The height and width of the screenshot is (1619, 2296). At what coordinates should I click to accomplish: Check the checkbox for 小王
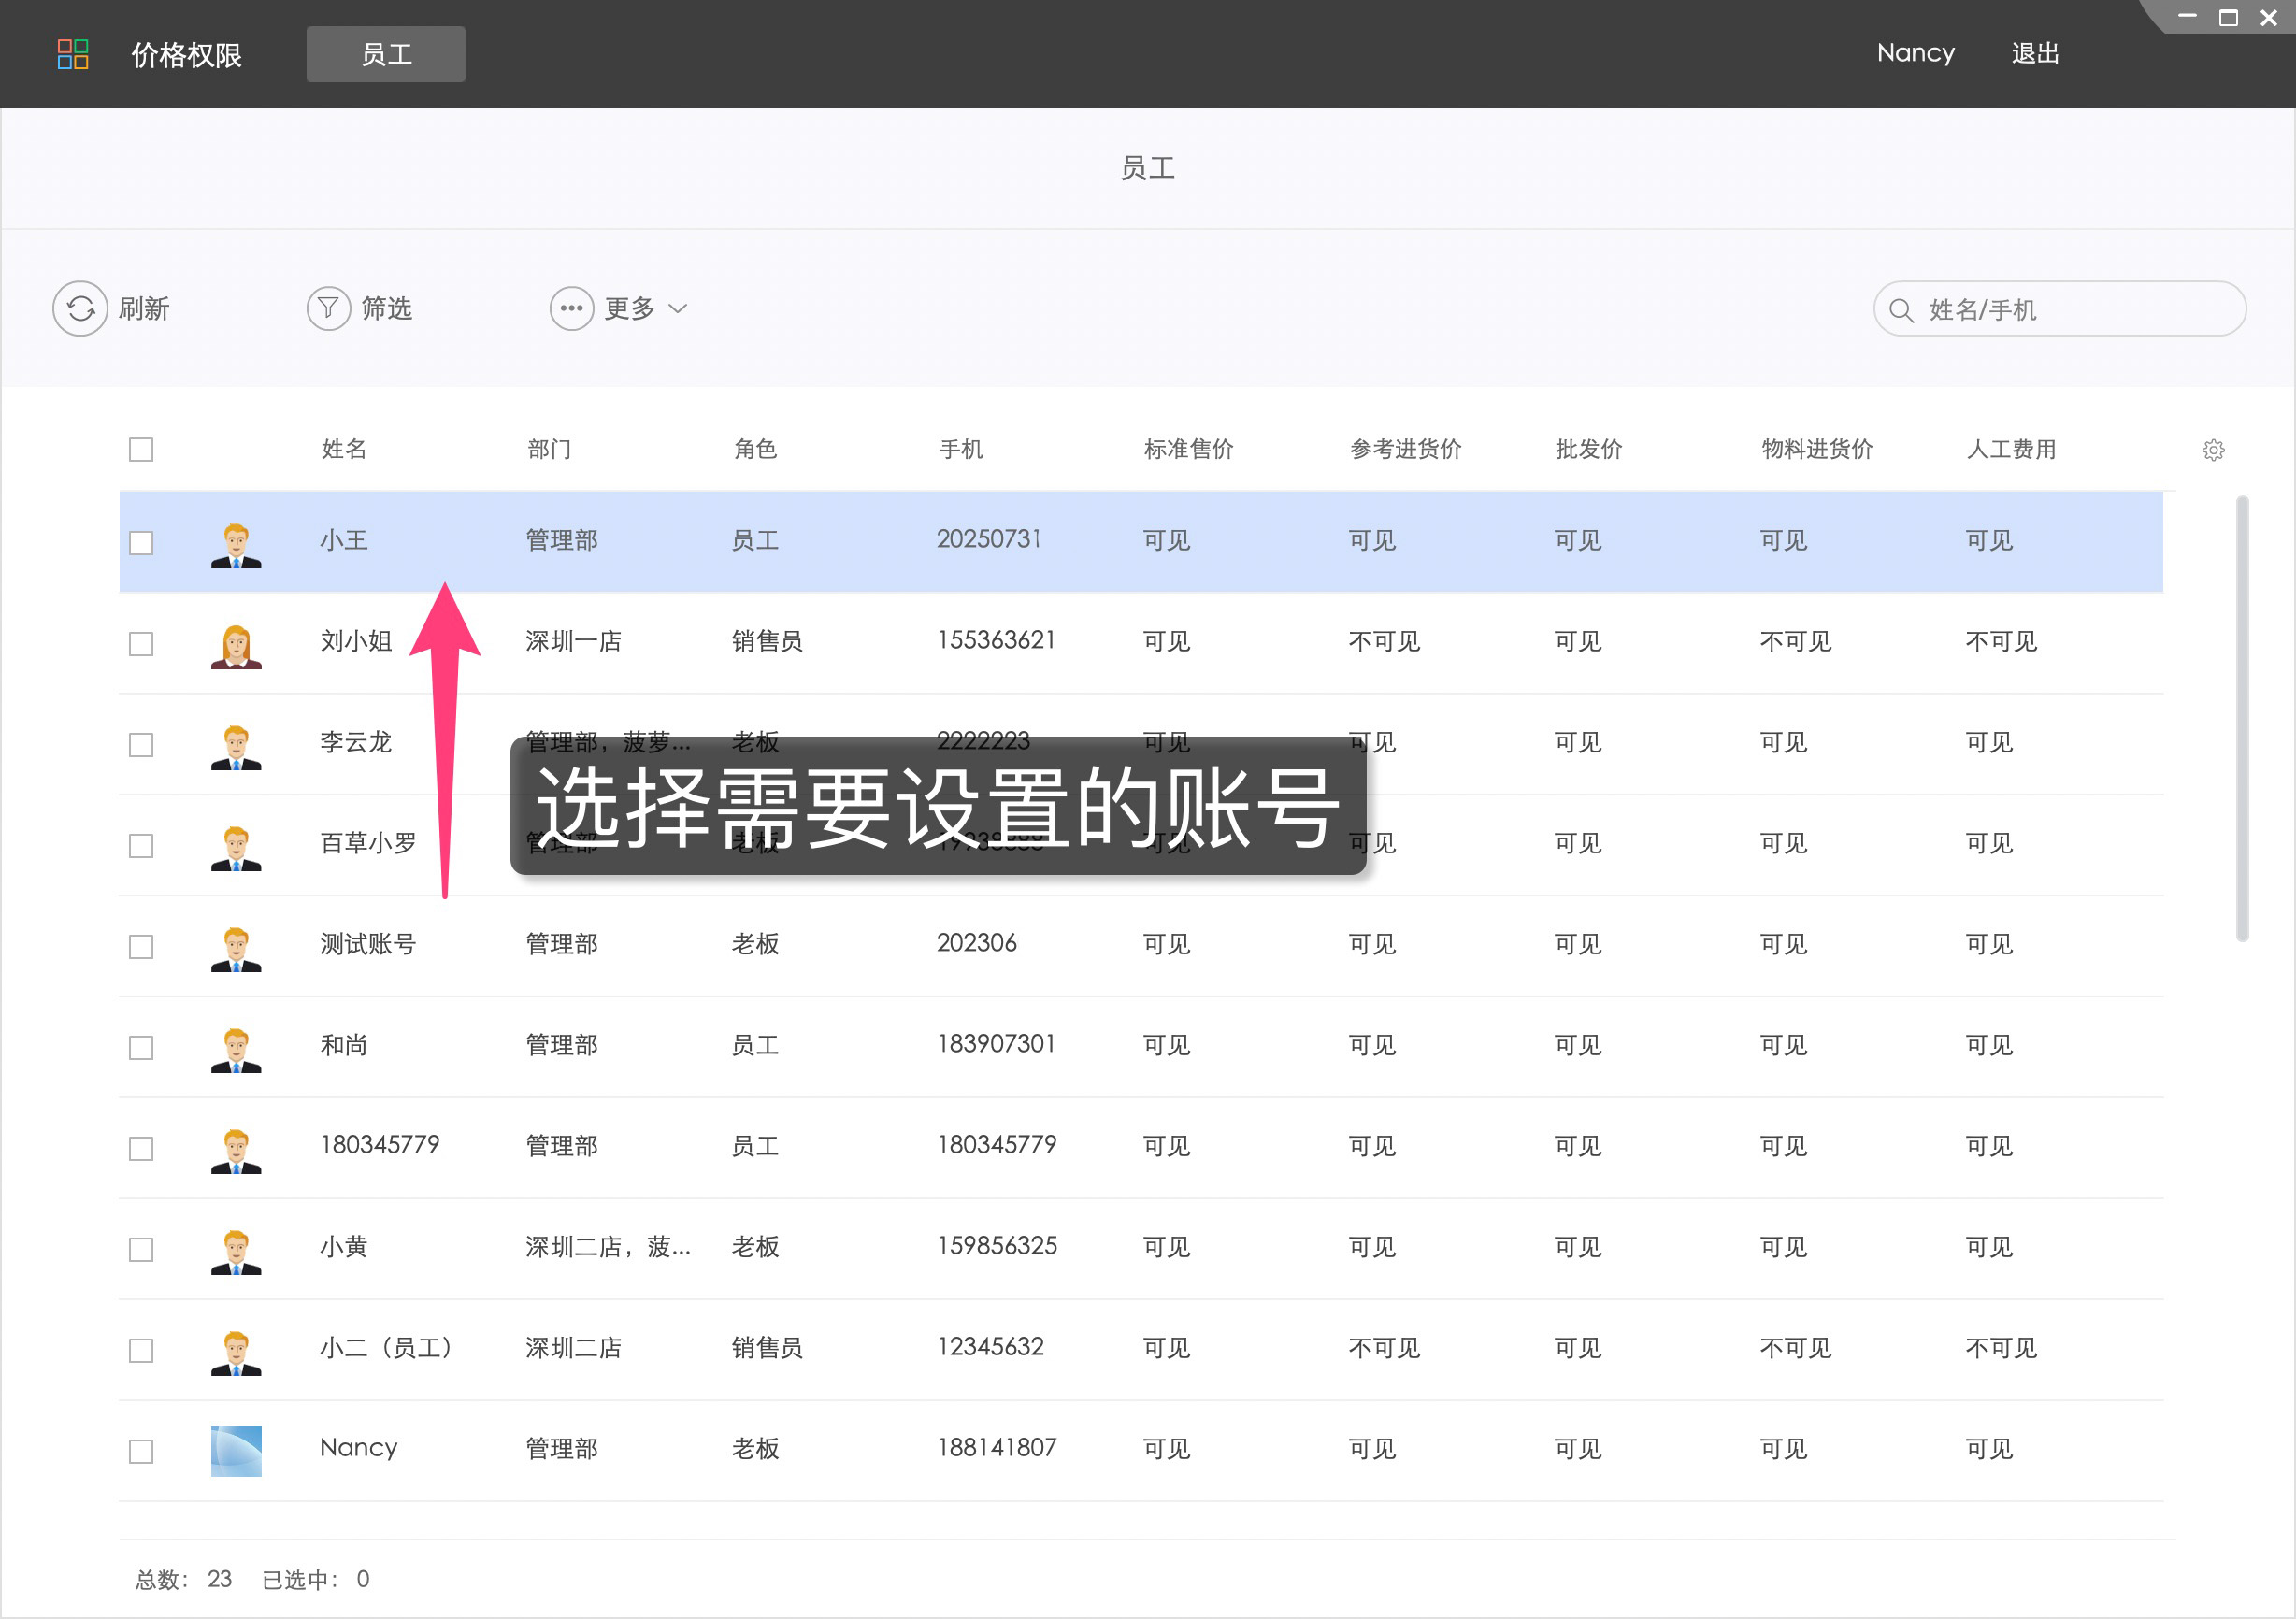coord(141,541)
